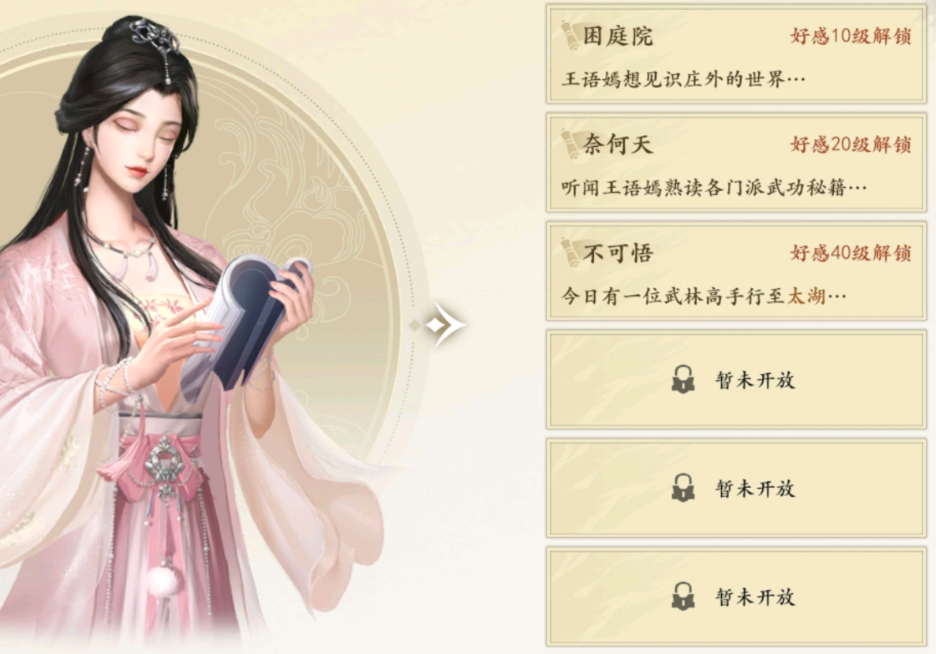936x654 pixels.
Task: Open the 困庭院 story card
Action: coord(736,55)
